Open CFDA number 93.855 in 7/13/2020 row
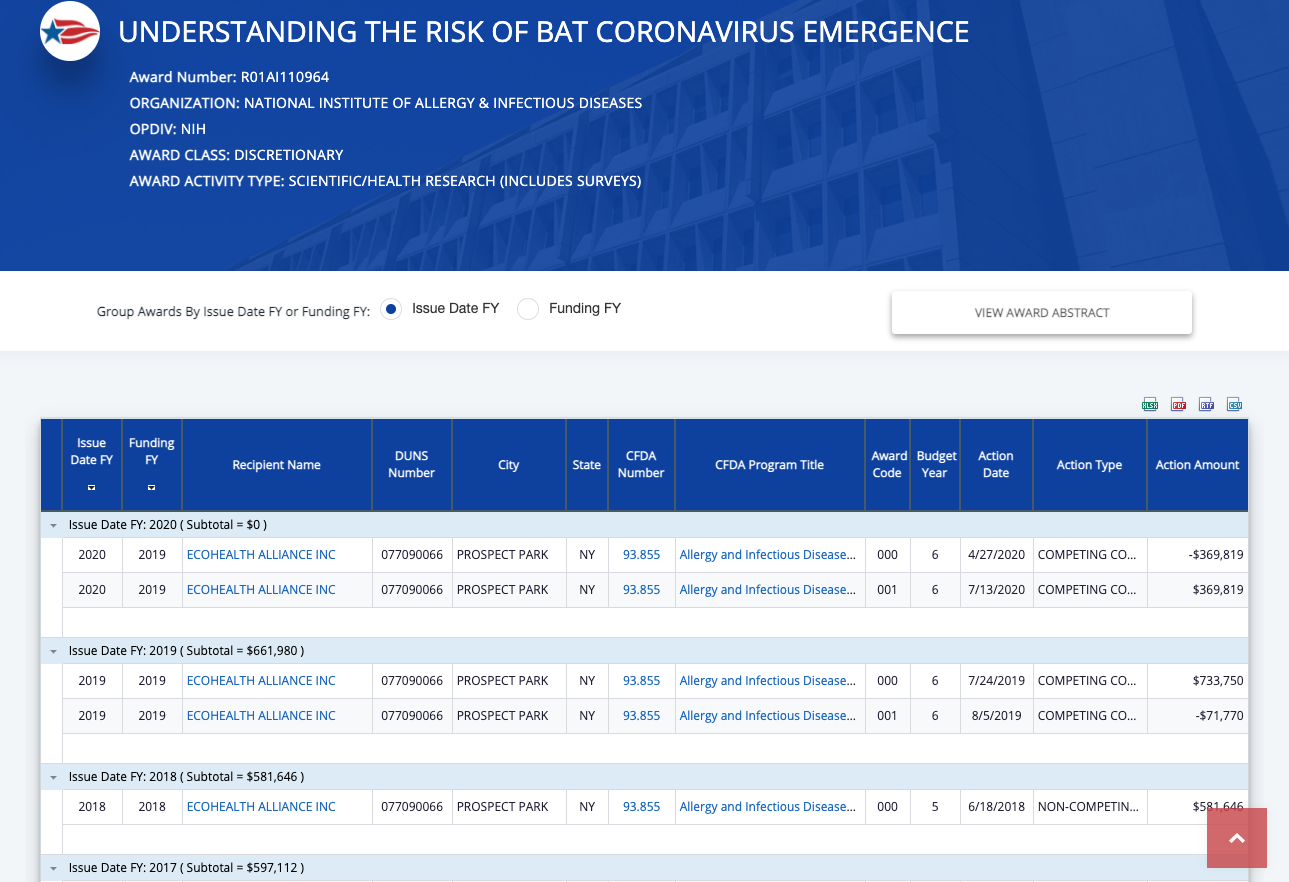Screen dimensions: 1289x882 641,590
